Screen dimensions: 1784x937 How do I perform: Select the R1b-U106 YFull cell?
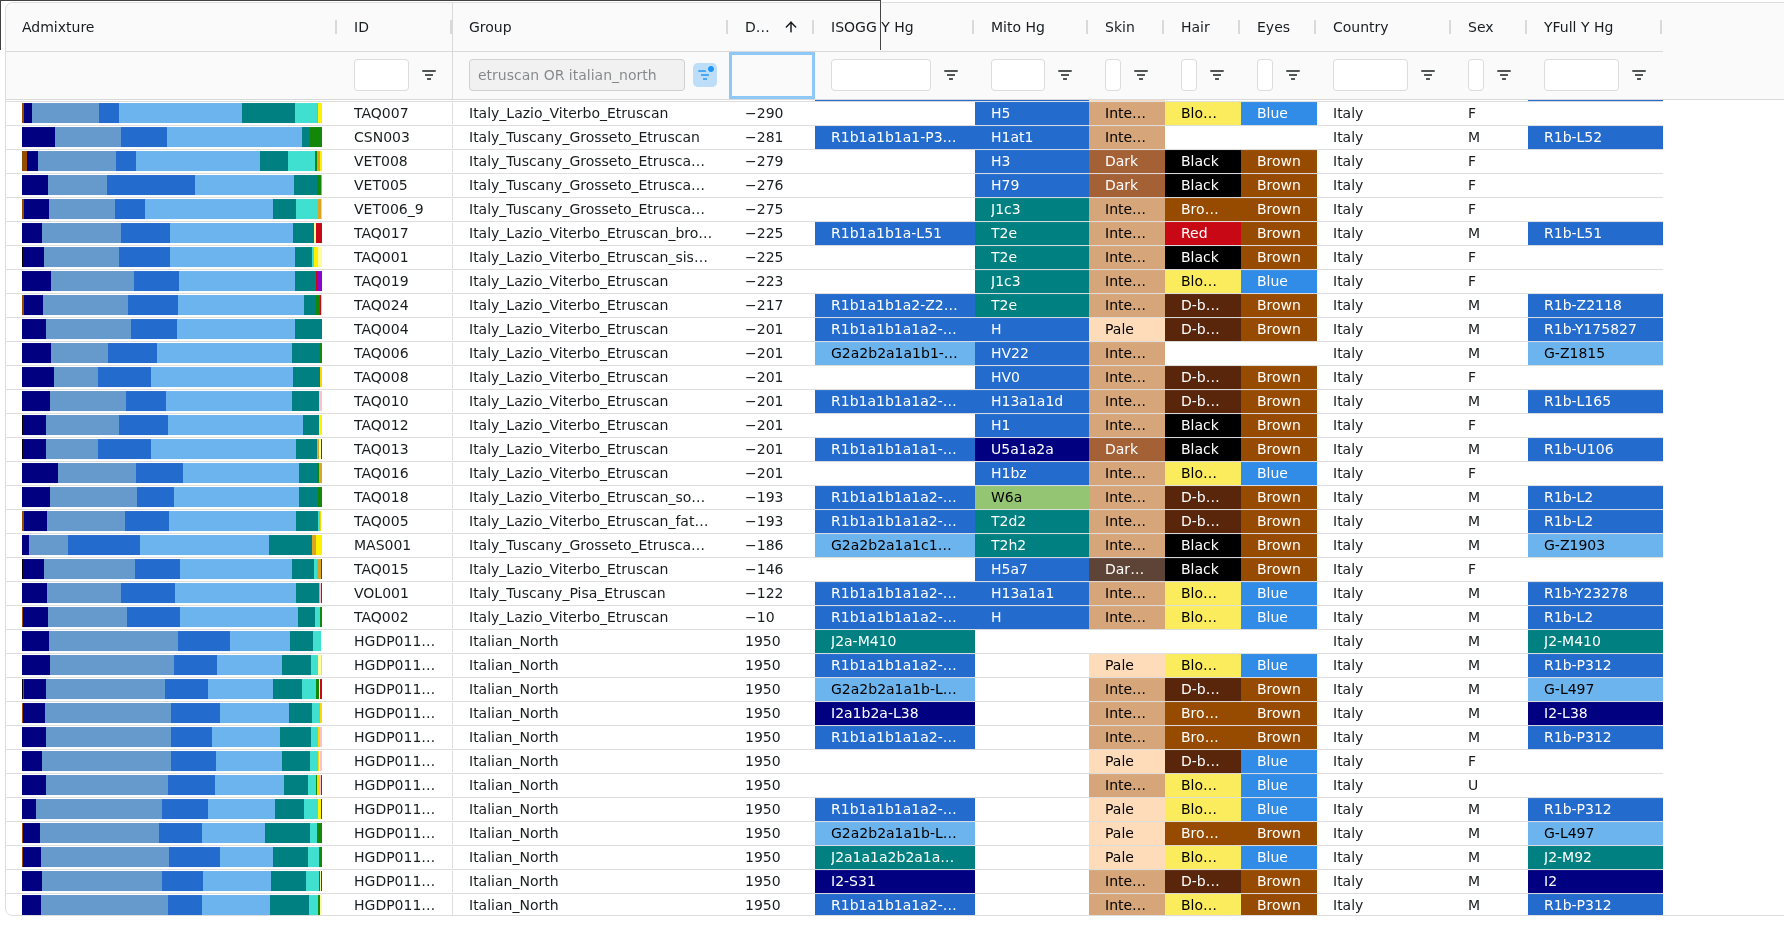[1595, 449]
